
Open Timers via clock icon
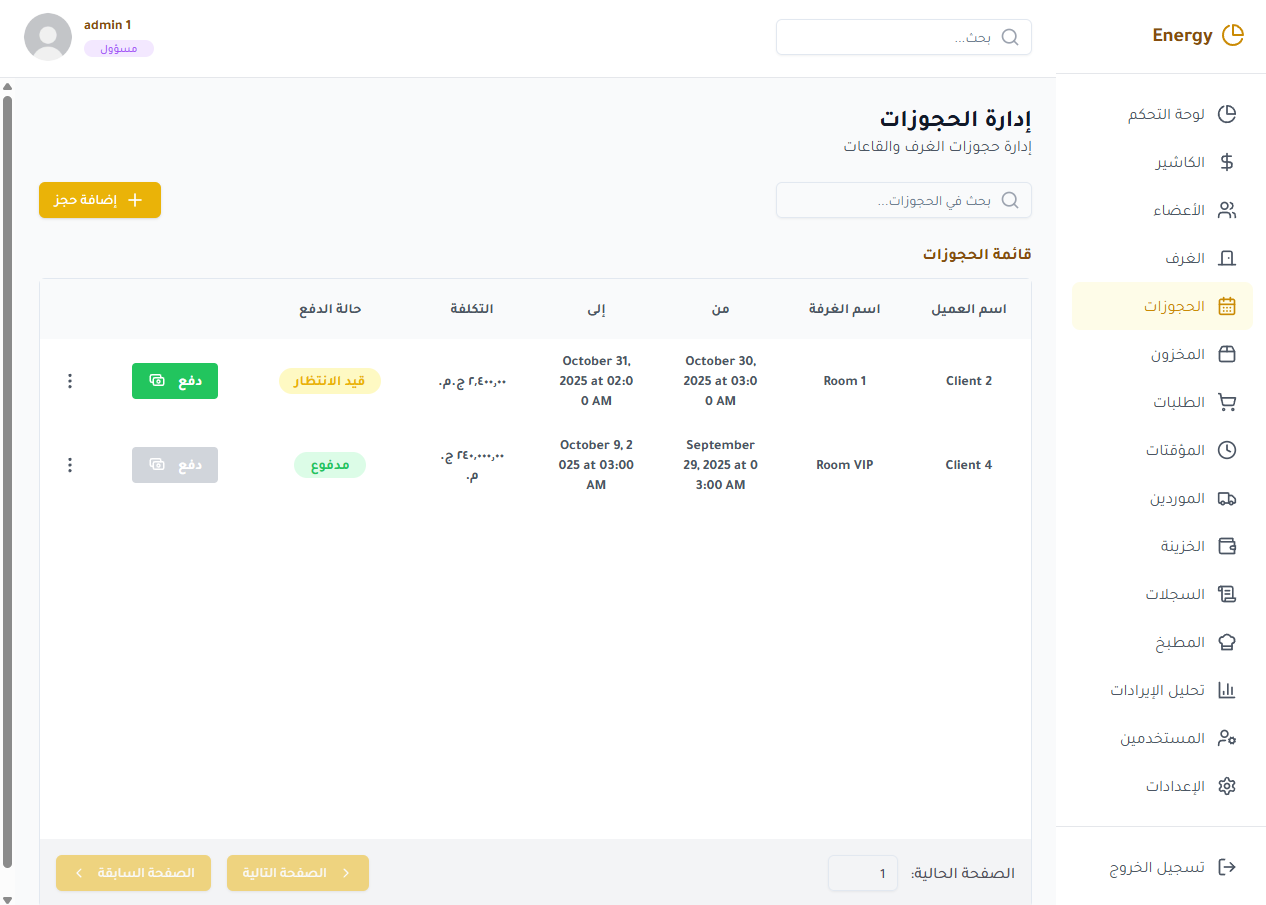pos(1227,450)
